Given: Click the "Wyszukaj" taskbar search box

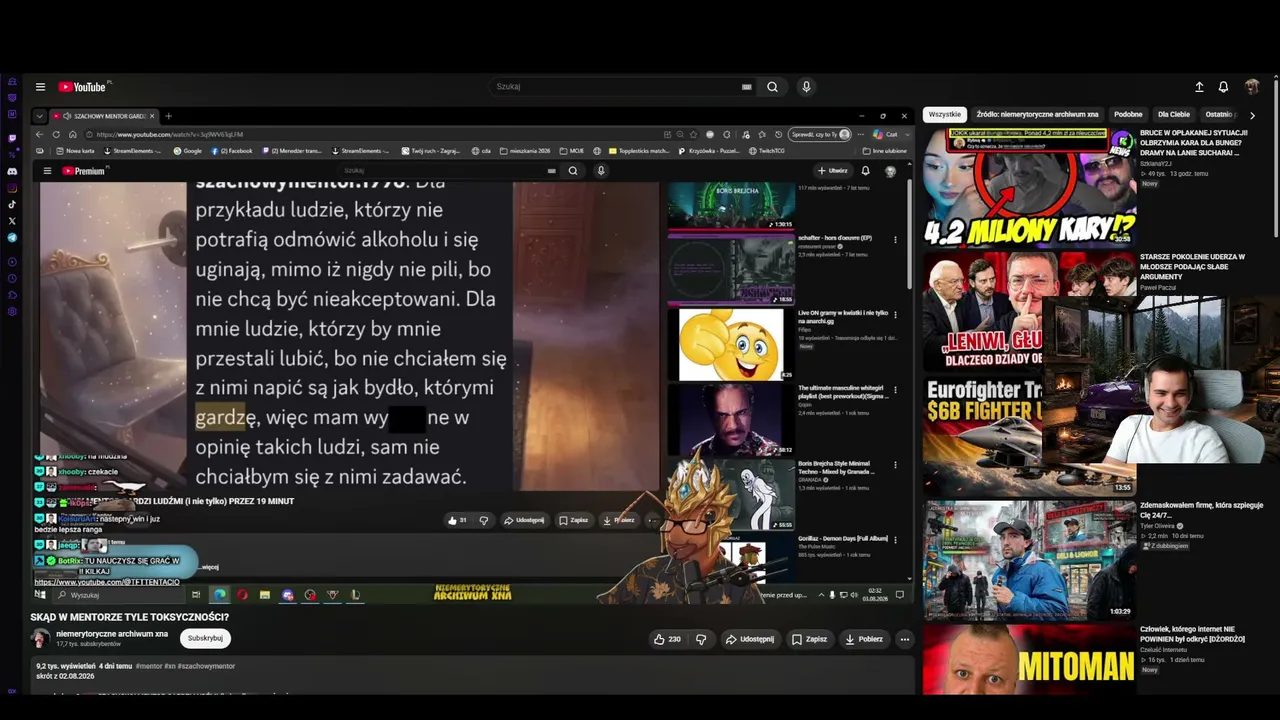Looking at the screenshot, I should (x=120, y=595).
